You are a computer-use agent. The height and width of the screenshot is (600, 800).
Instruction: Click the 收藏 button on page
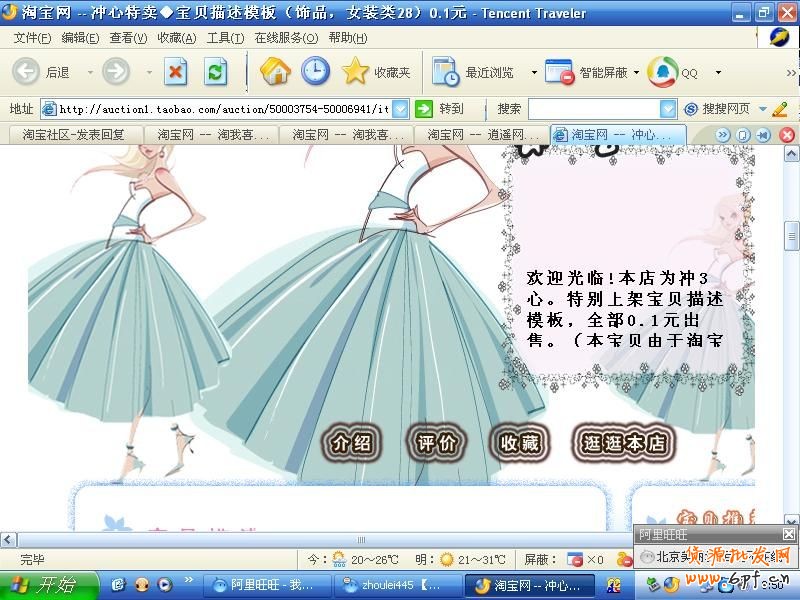click(x=519, y=443)
